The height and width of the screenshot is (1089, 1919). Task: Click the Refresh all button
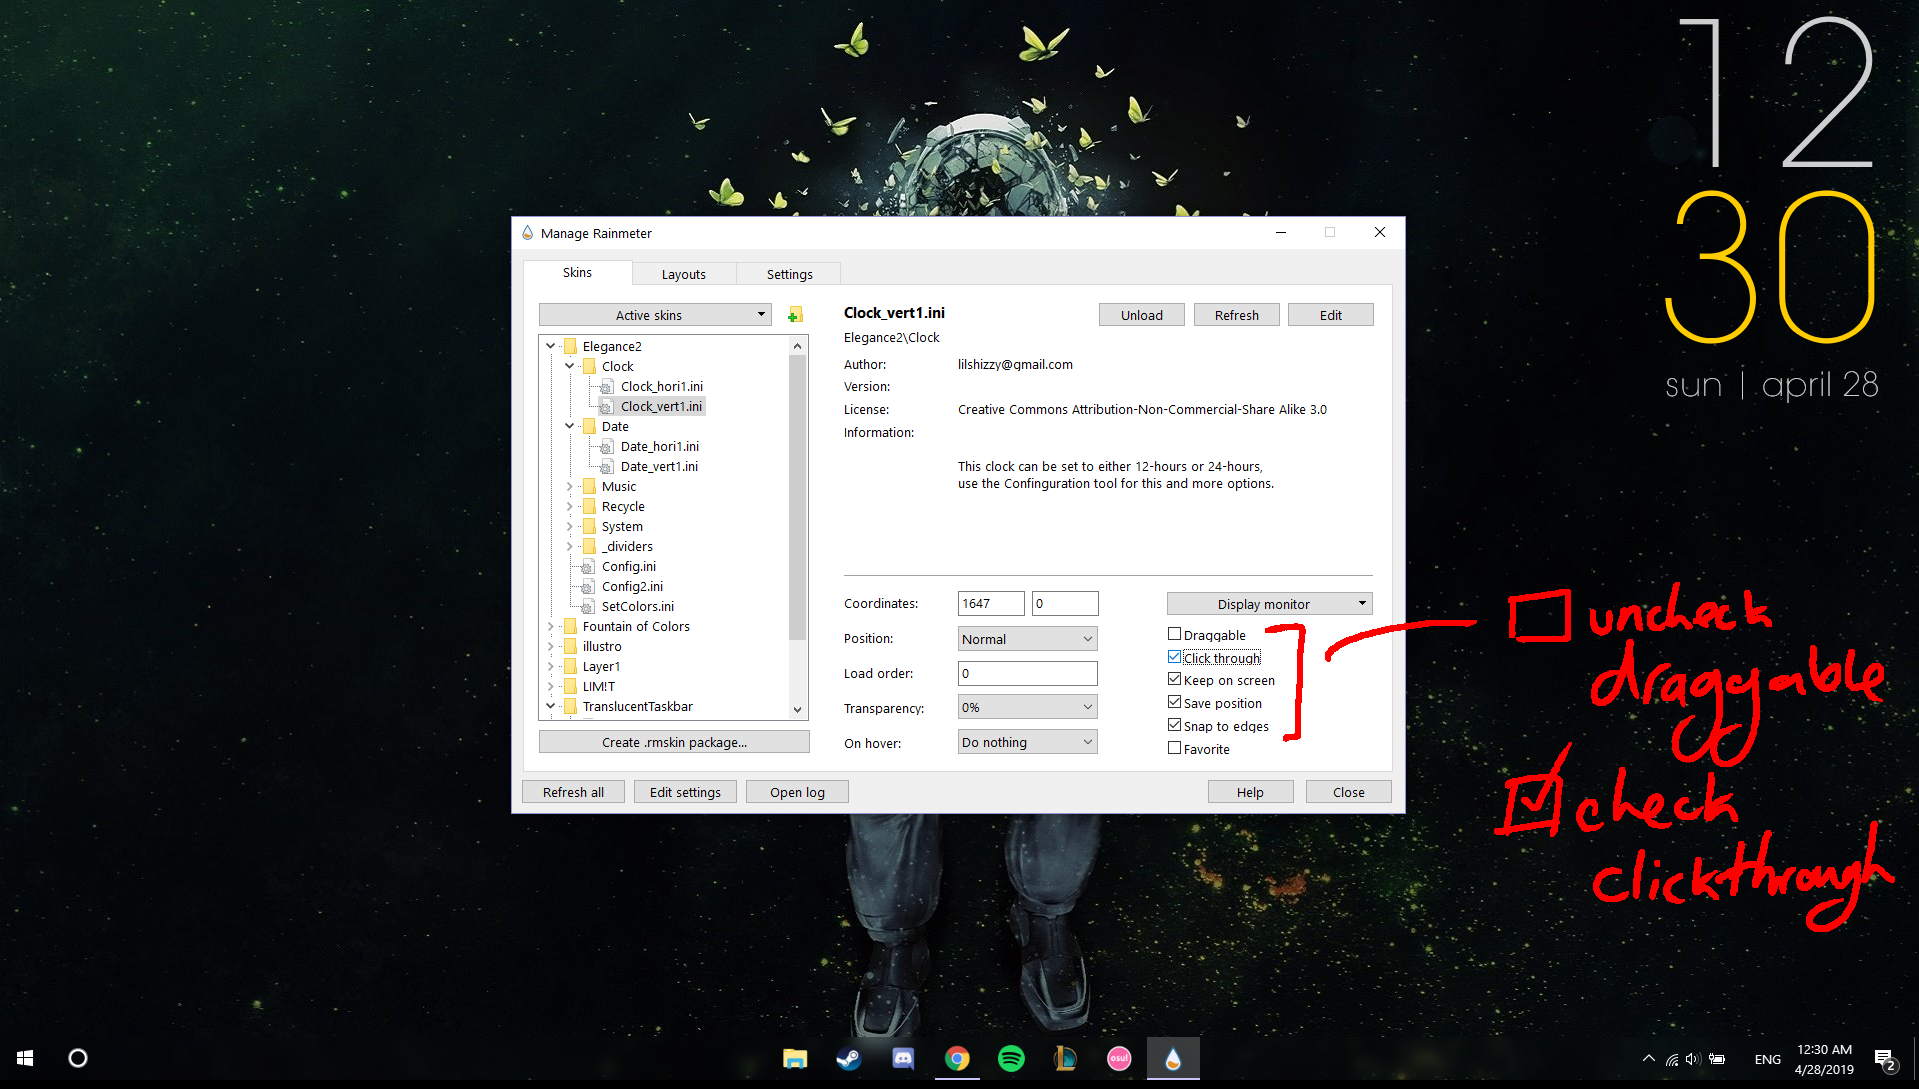pos(573,792)
